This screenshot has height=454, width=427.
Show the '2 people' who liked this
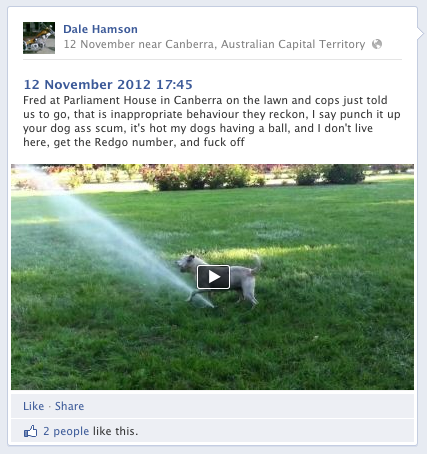[66, 431]
